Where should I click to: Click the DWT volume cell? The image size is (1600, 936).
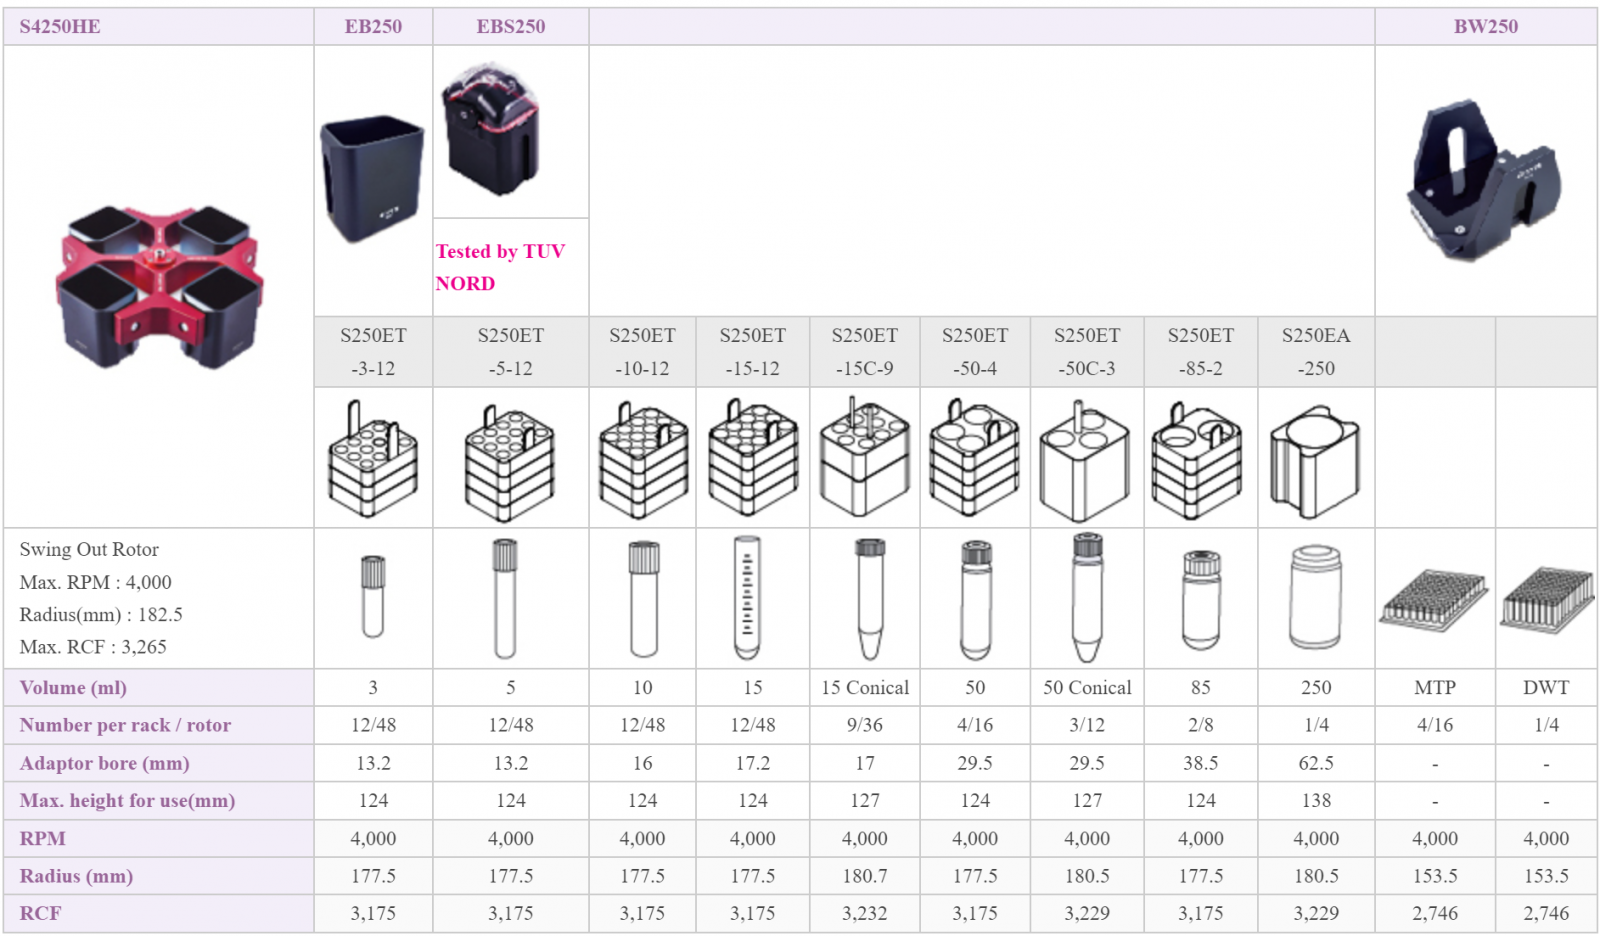(x=1546, y=688)
